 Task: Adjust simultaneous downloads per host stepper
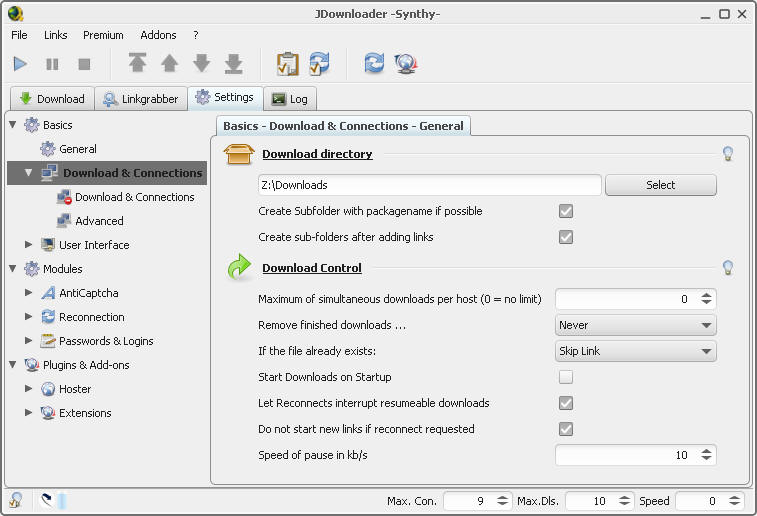click(706, 299)
